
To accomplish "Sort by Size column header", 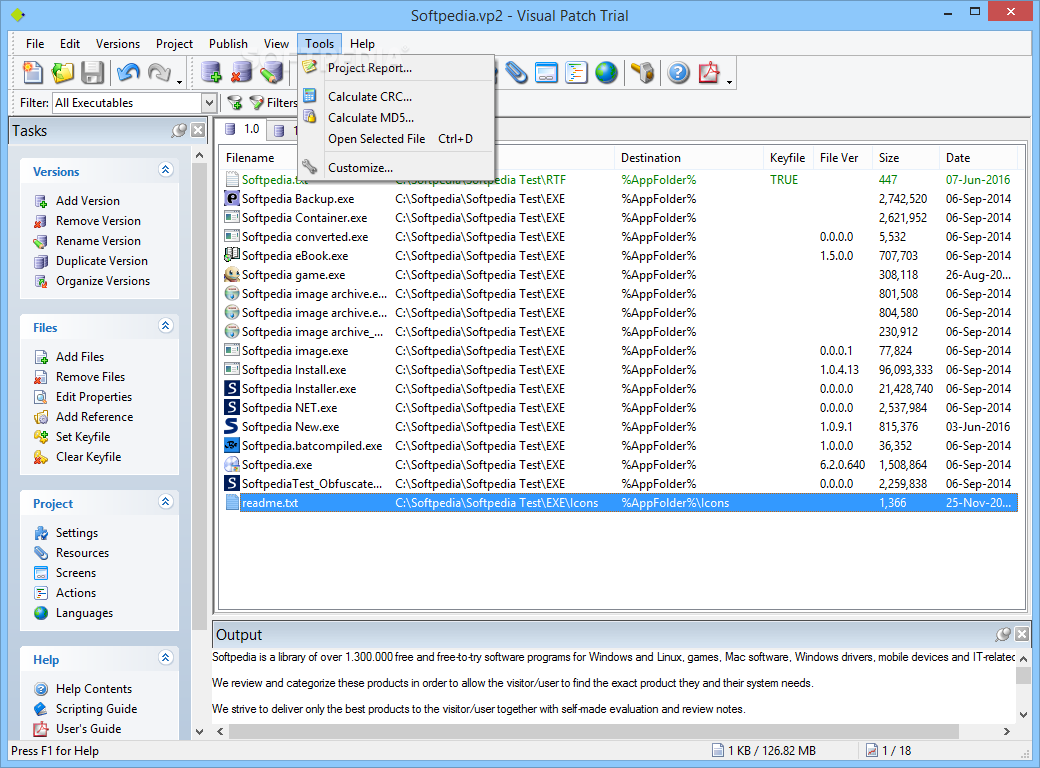I will click(905, 158).
